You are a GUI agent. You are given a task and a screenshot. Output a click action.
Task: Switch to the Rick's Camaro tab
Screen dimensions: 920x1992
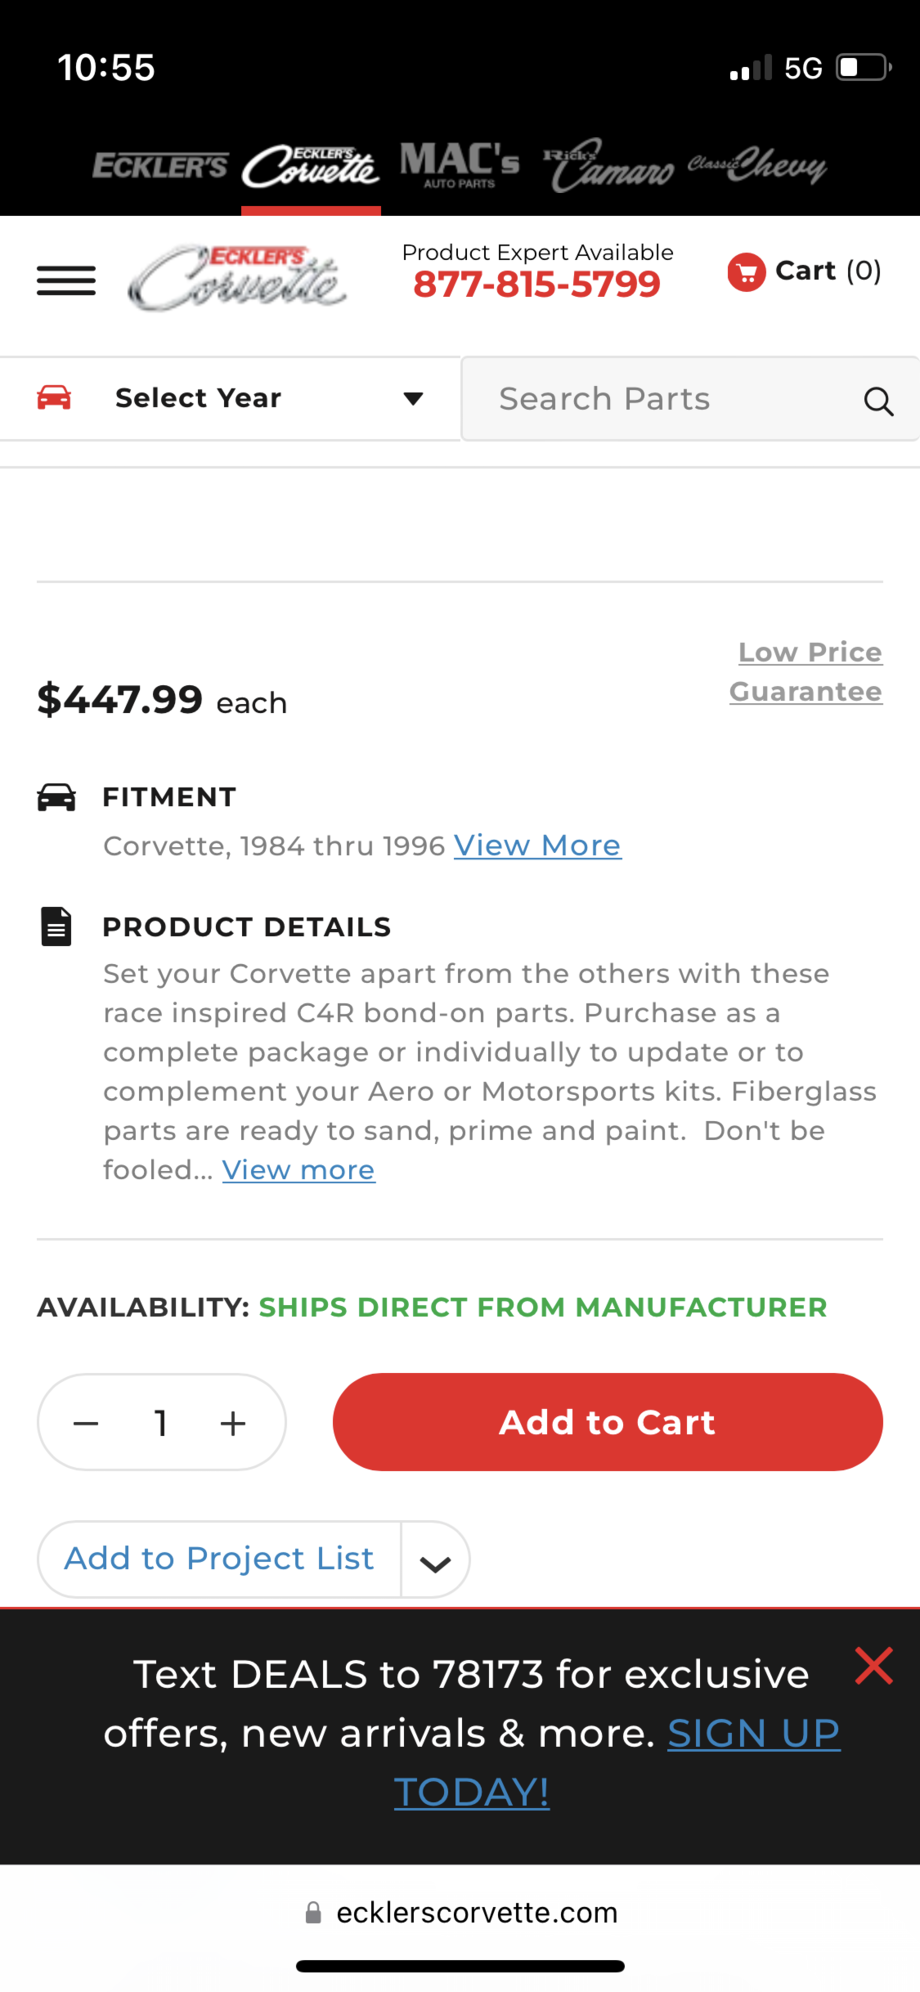tap(608, 166)
